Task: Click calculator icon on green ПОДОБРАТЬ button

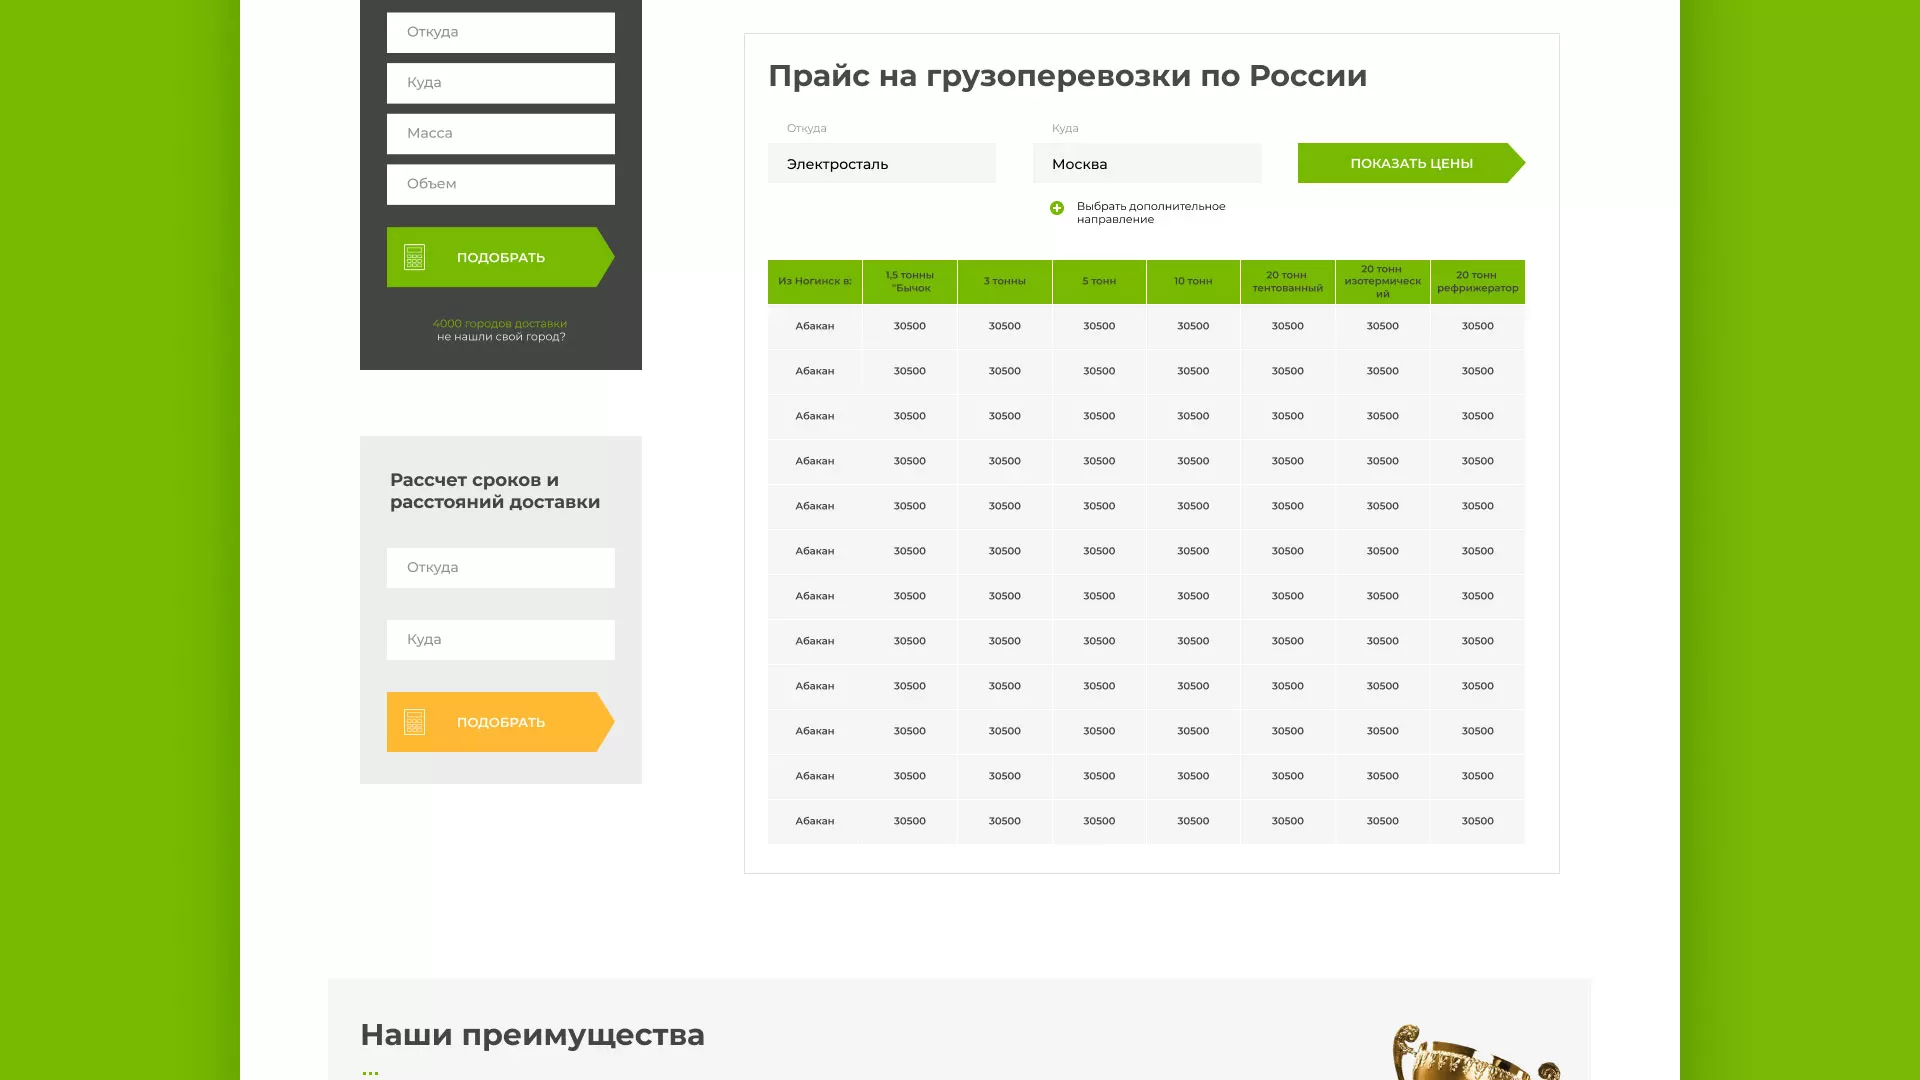Action: (414, 257)
